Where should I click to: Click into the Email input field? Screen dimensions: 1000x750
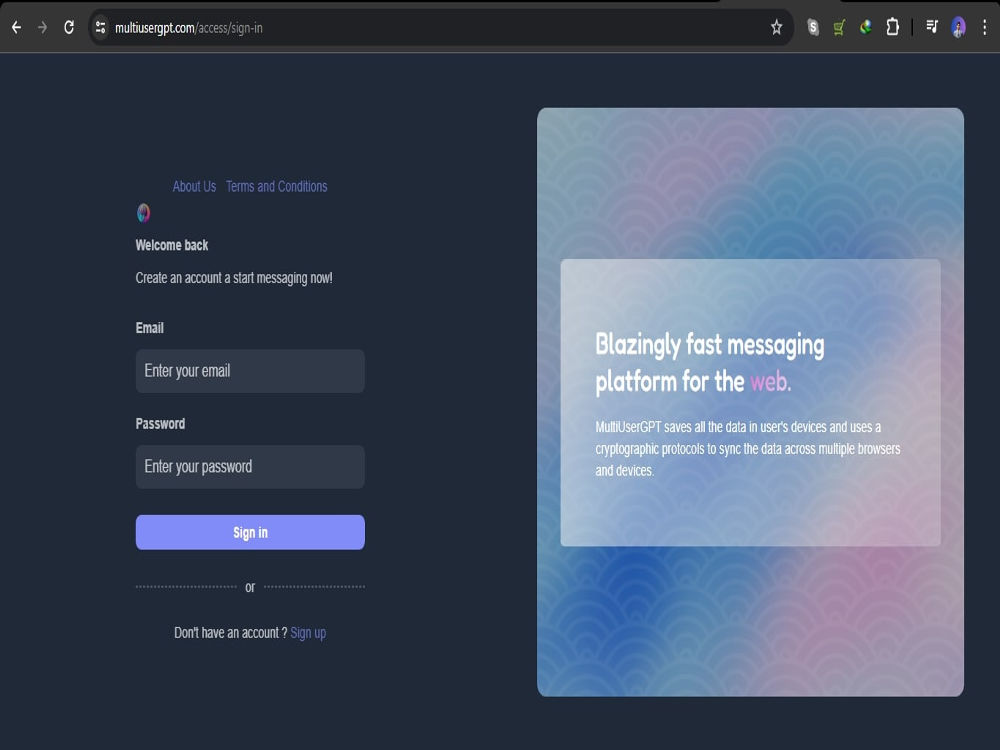[250, 371]
